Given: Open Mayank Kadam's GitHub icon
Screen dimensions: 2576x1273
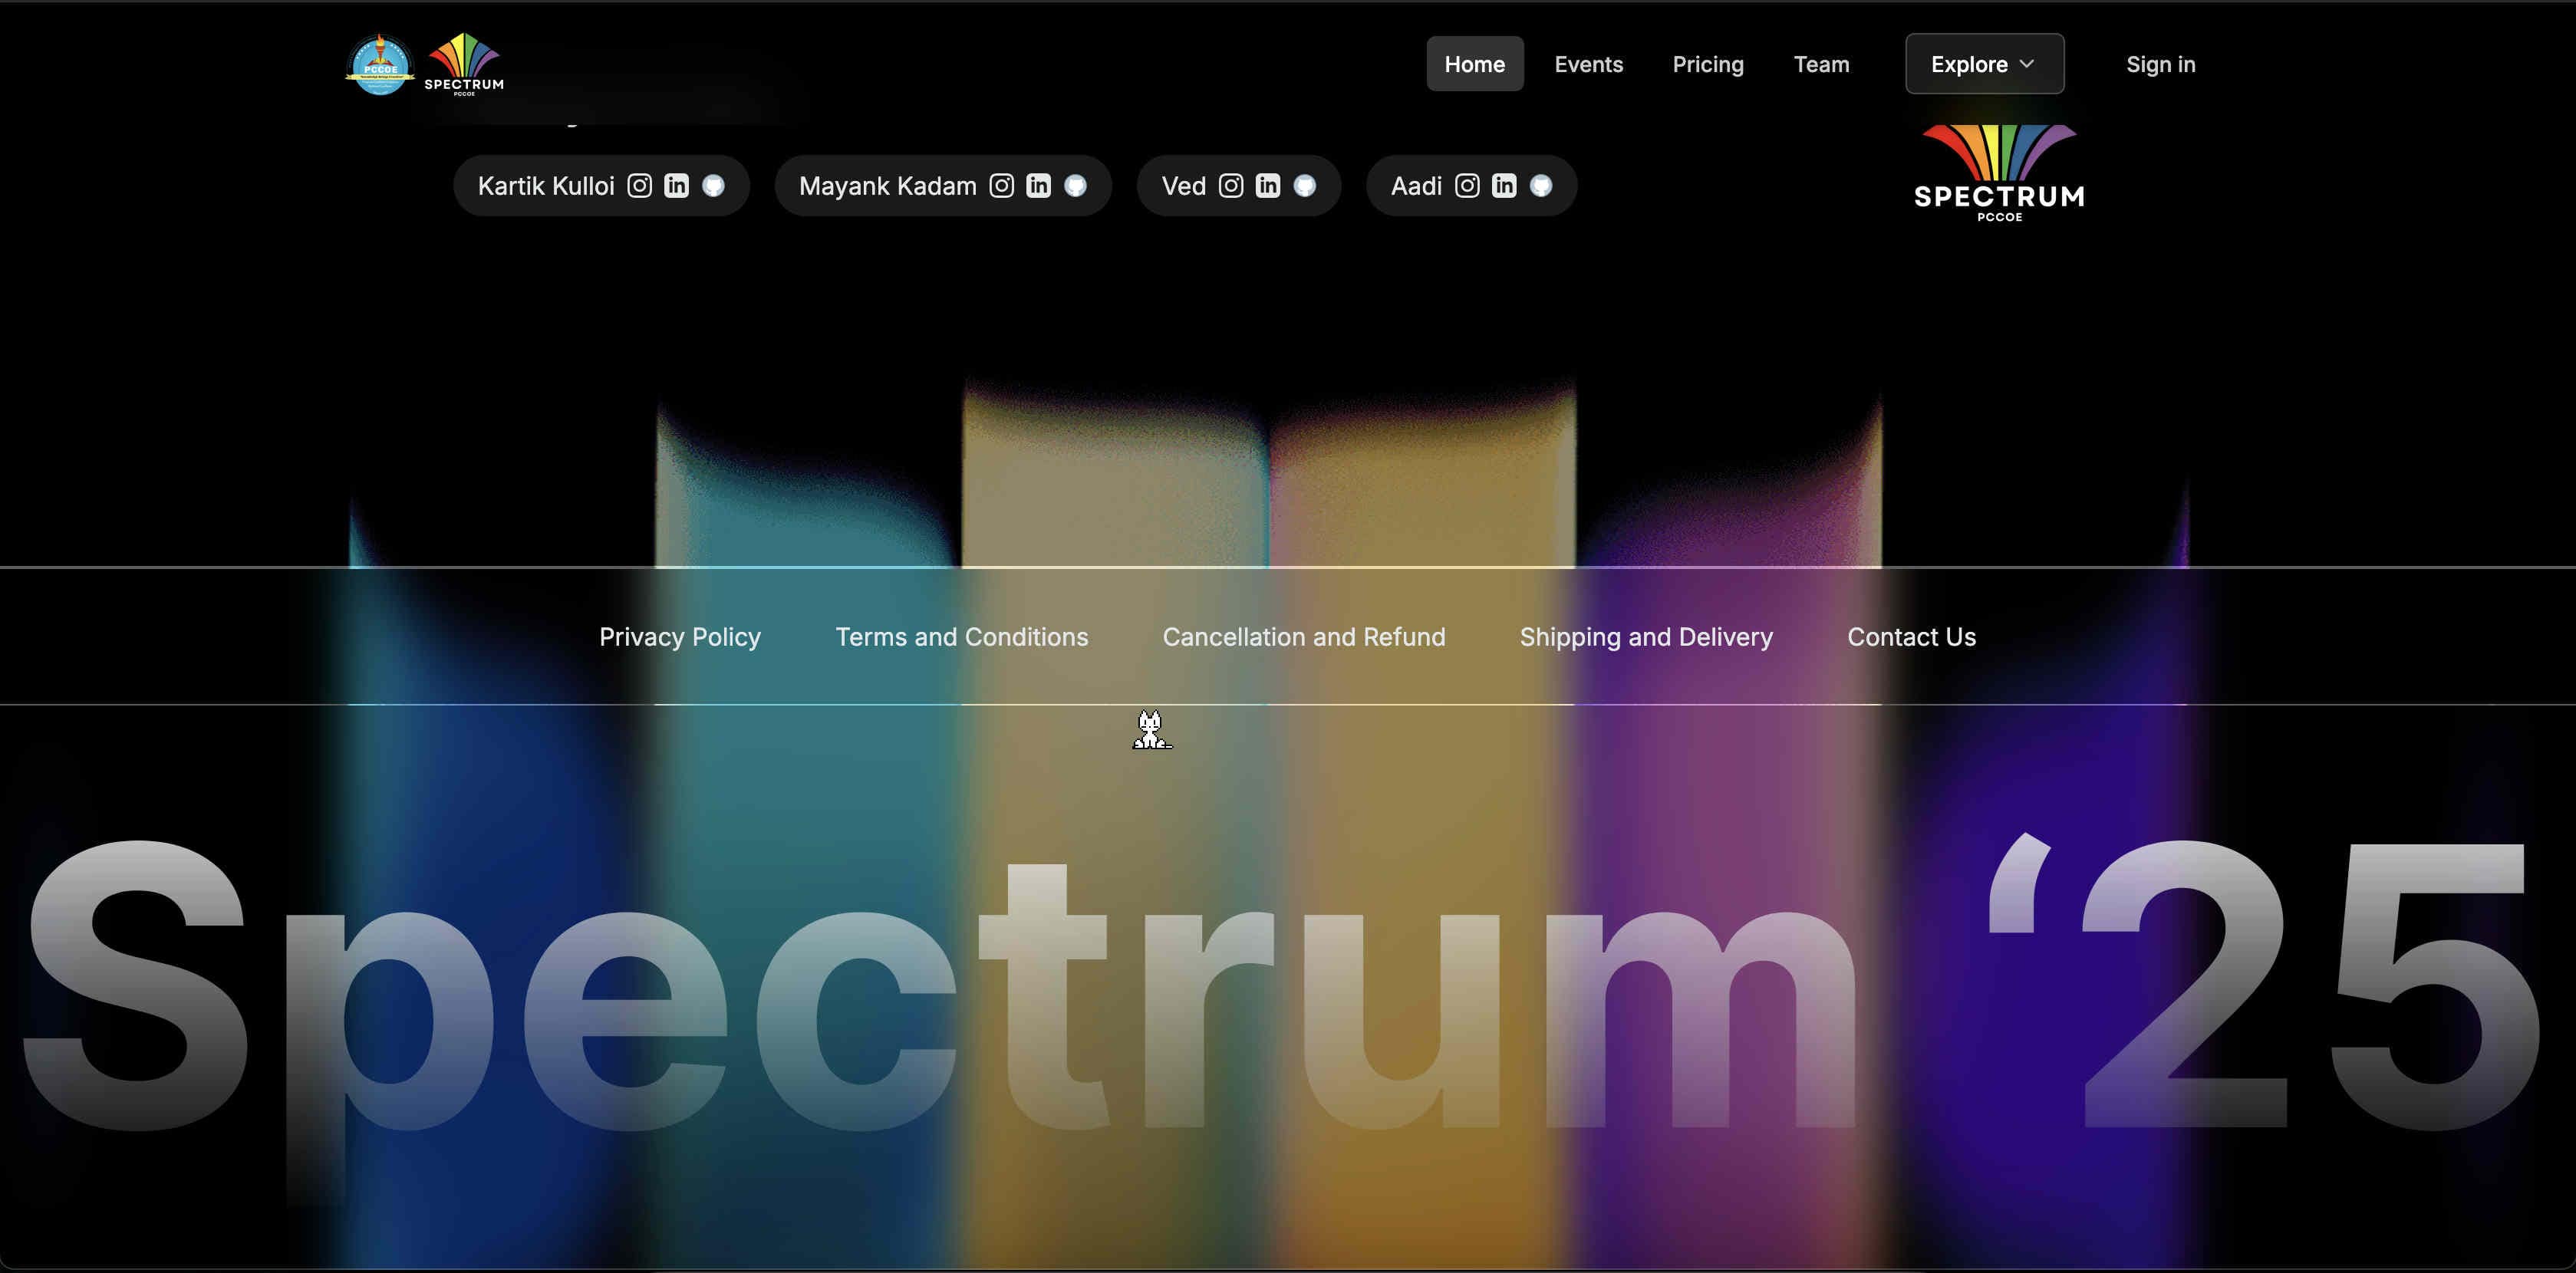Looking at the screenshot, I should coord(1076,186).
